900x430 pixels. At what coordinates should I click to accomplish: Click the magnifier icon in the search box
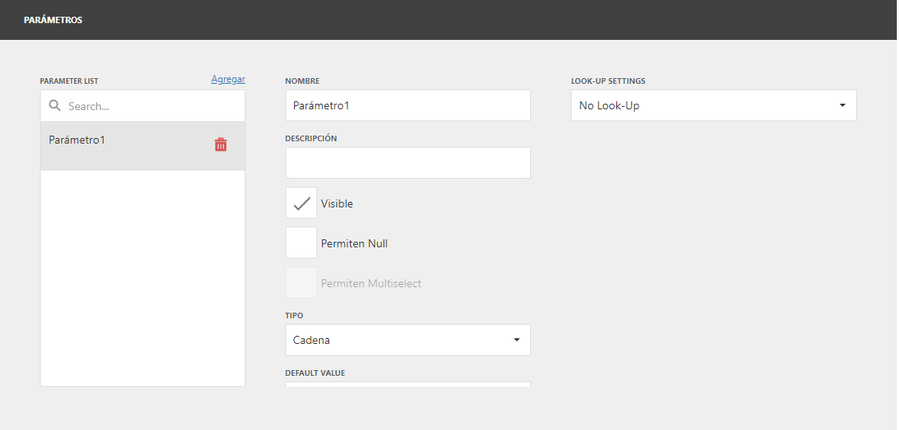tap(55, 106)
